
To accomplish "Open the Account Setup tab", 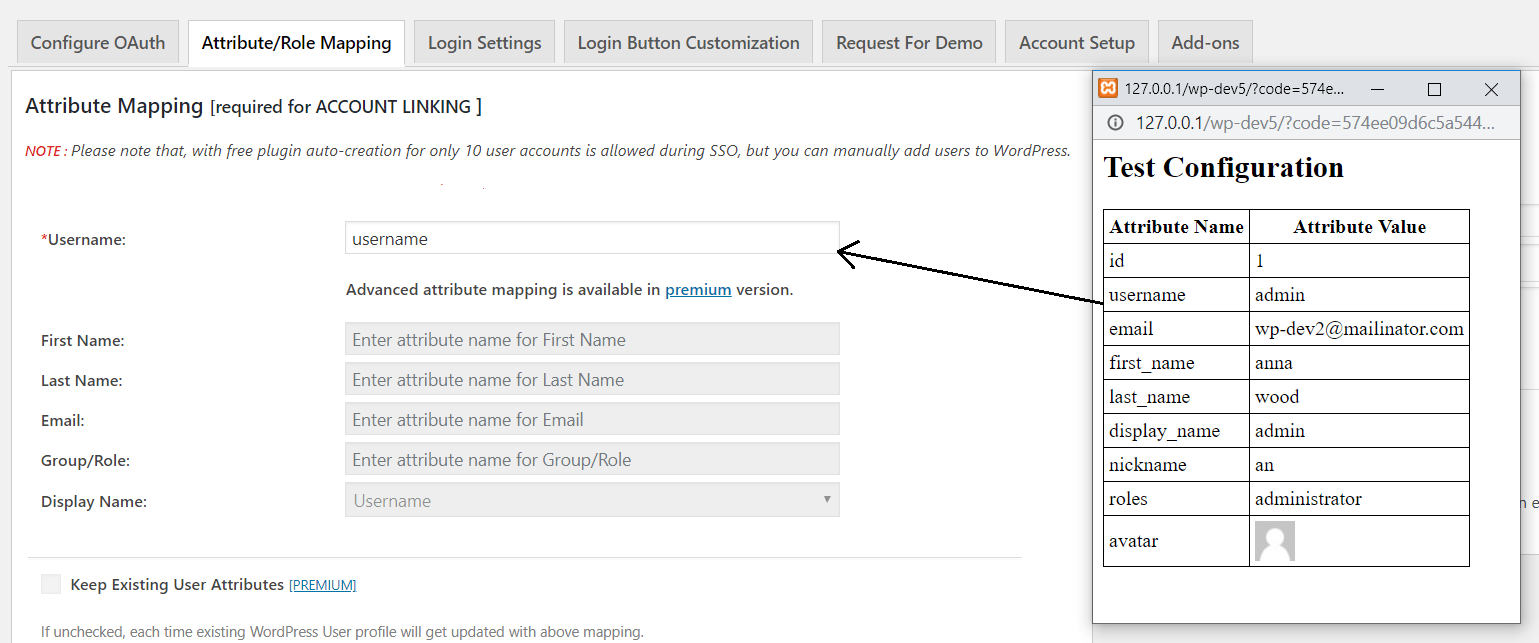I will point(1077,43).
